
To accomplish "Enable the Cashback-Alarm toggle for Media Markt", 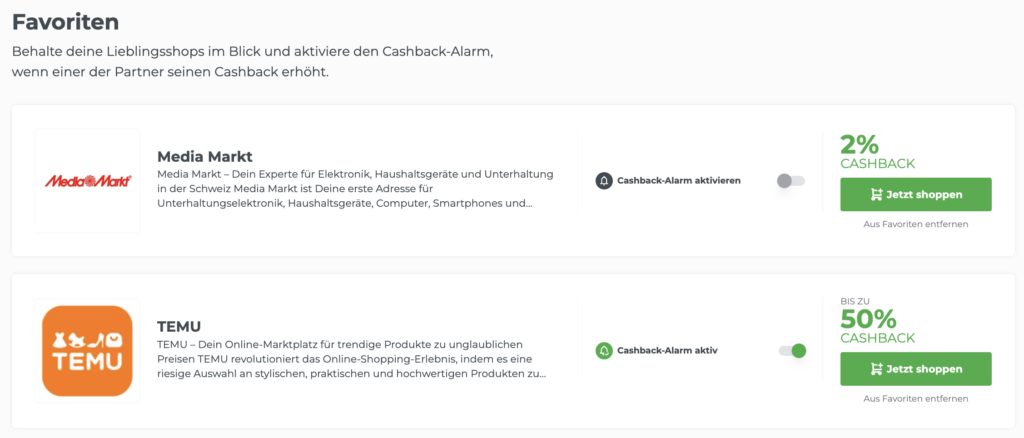I will (x=791, y=181).
